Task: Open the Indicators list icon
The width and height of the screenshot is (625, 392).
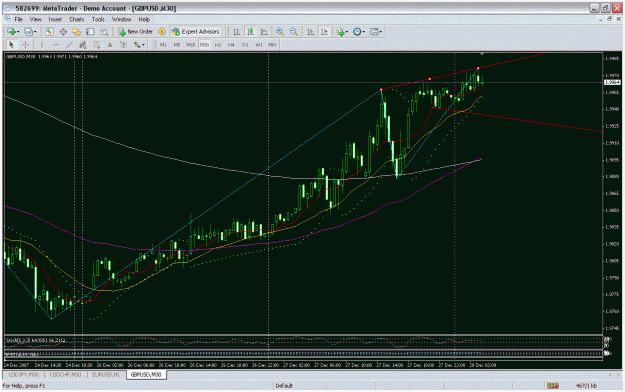Action: pyautogui.click(x=340, y=32)
